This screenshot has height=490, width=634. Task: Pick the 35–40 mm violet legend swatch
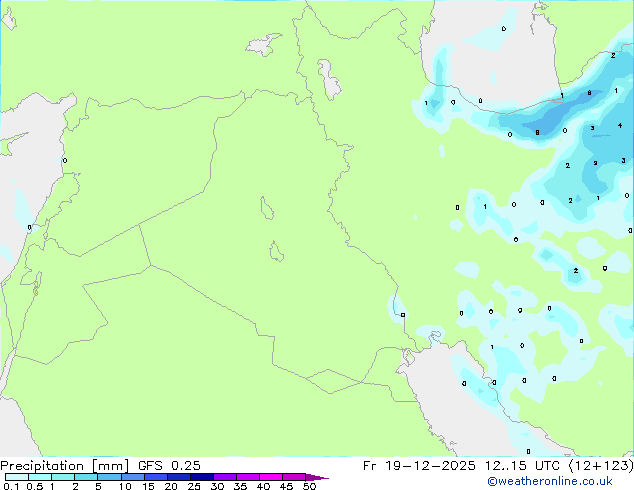coord(248,477)
